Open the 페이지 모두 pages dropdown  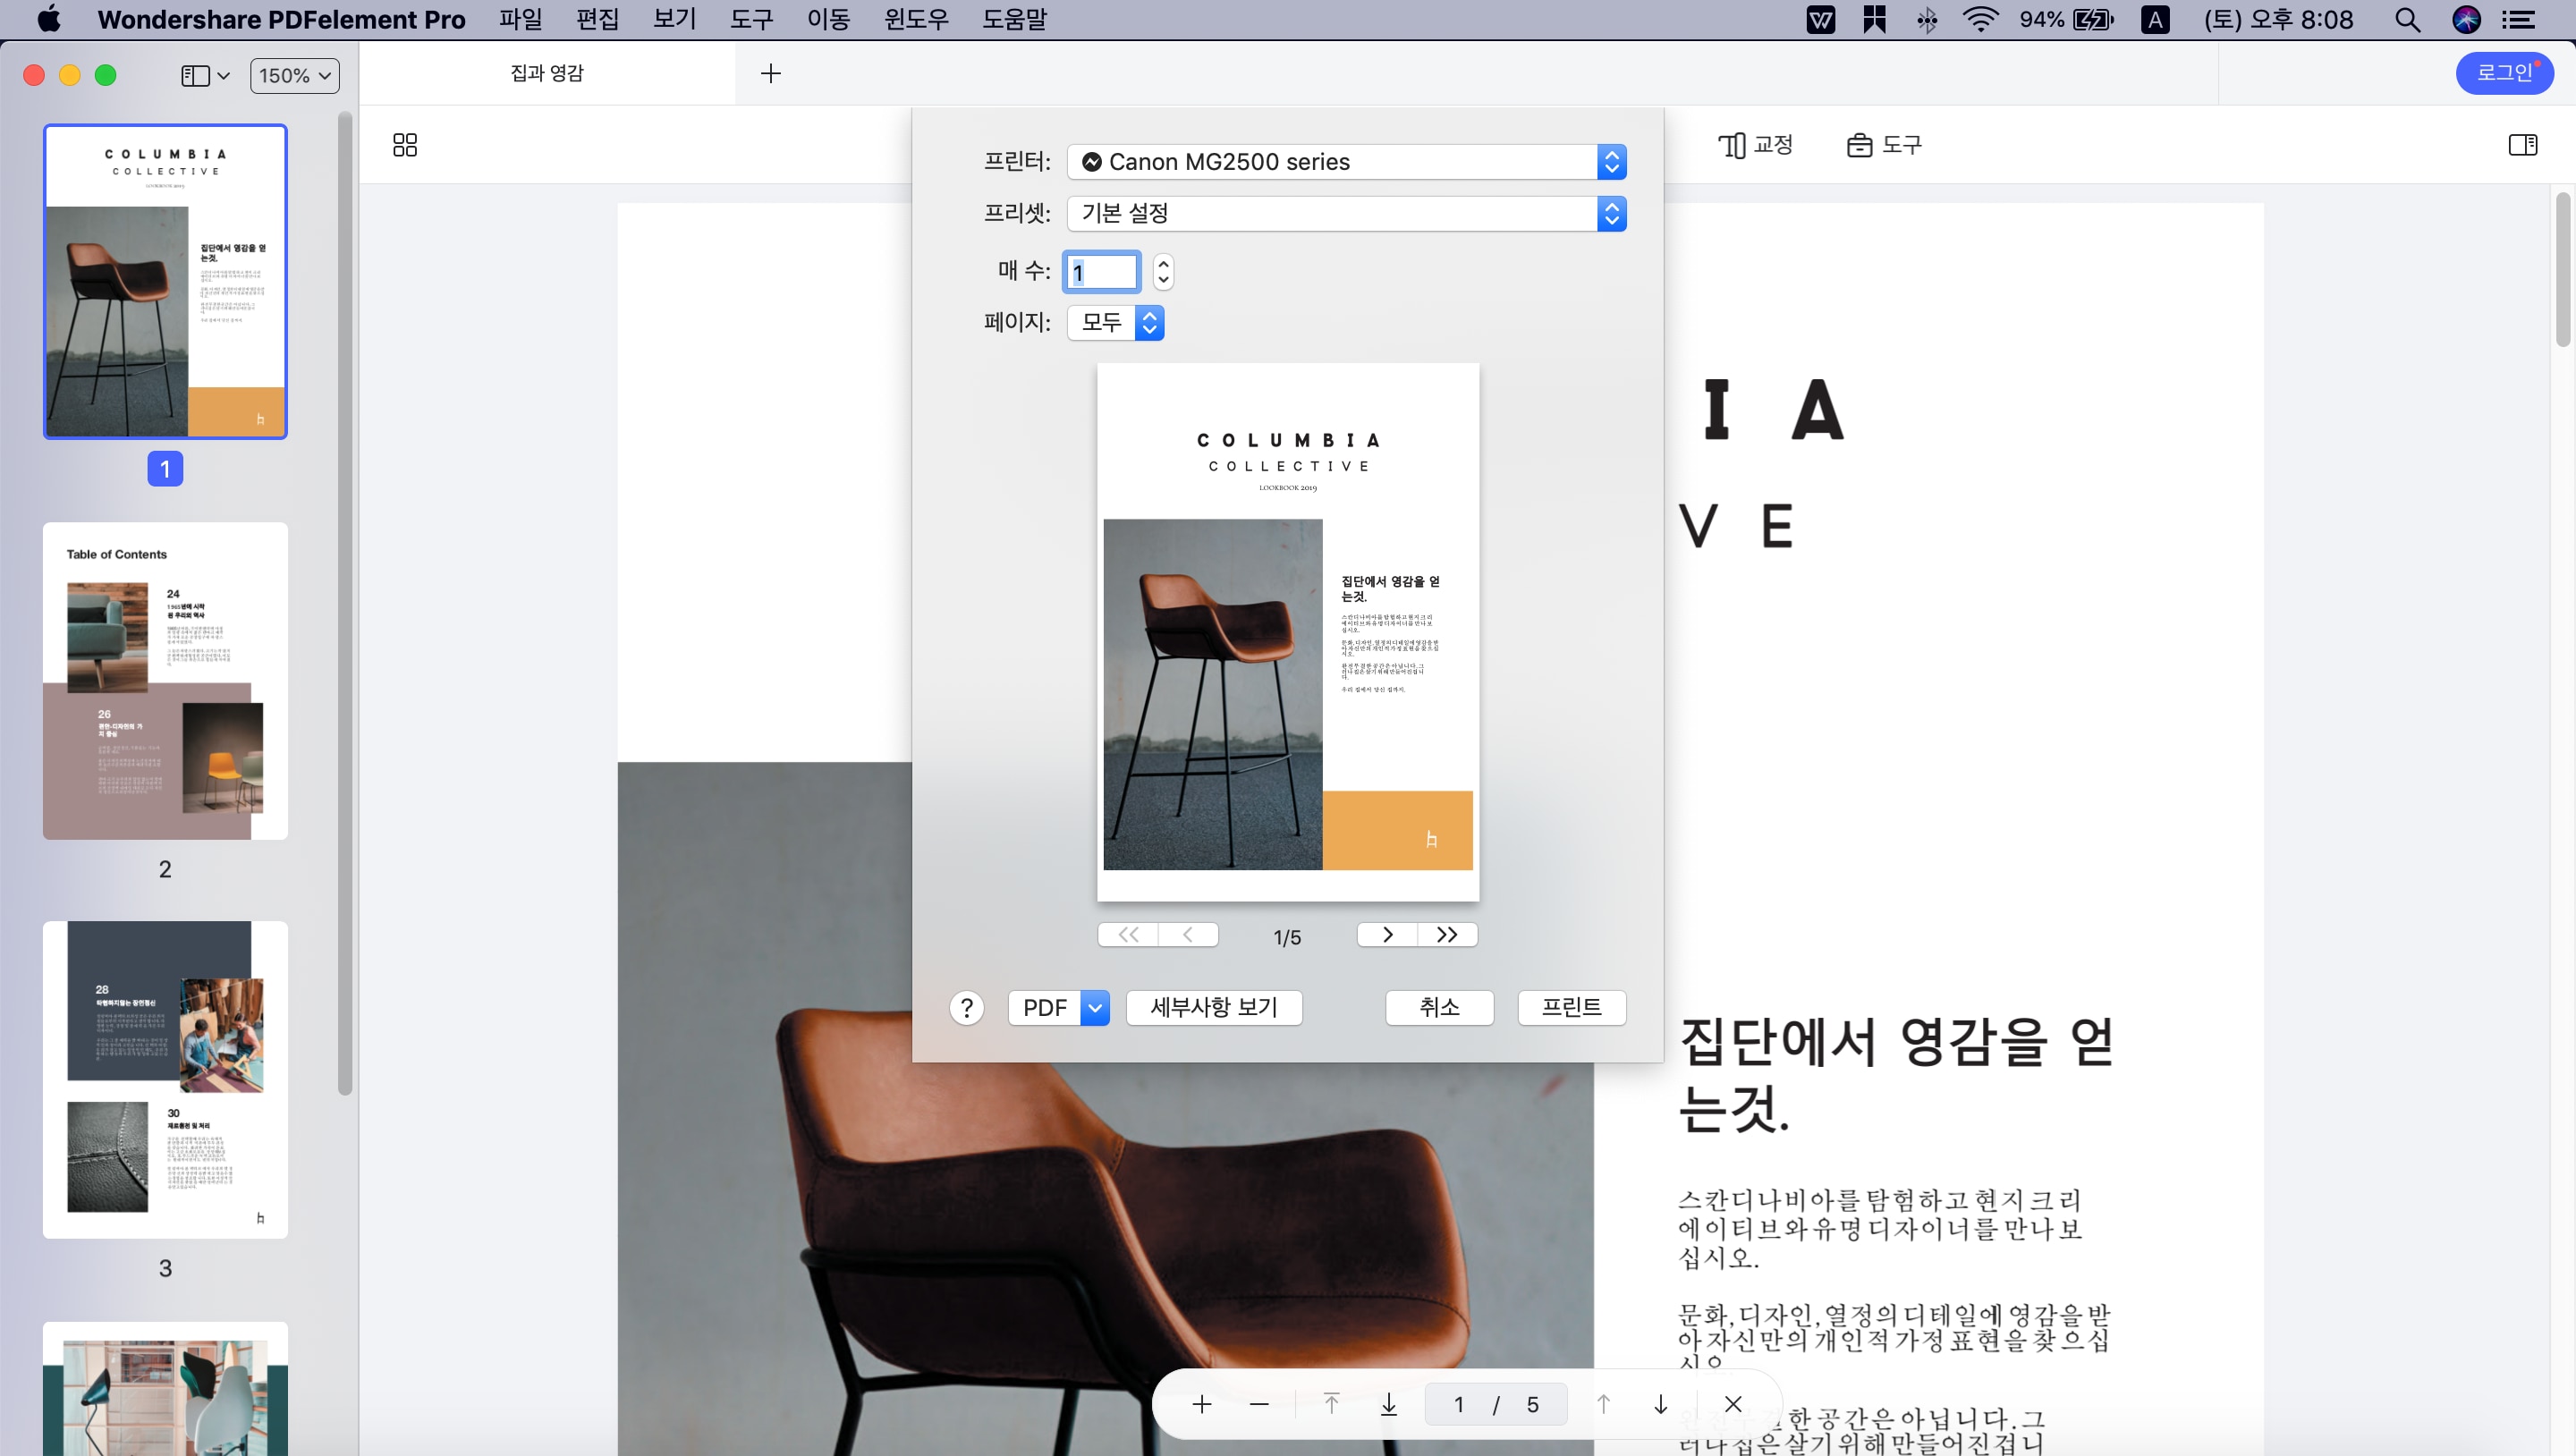pos(1115,322)
